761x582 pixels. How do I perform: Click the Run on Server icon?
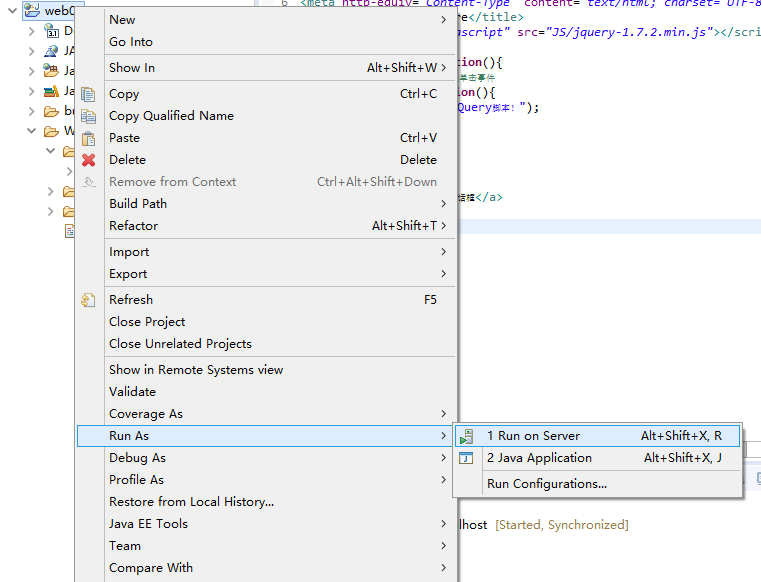coord(466,436)
